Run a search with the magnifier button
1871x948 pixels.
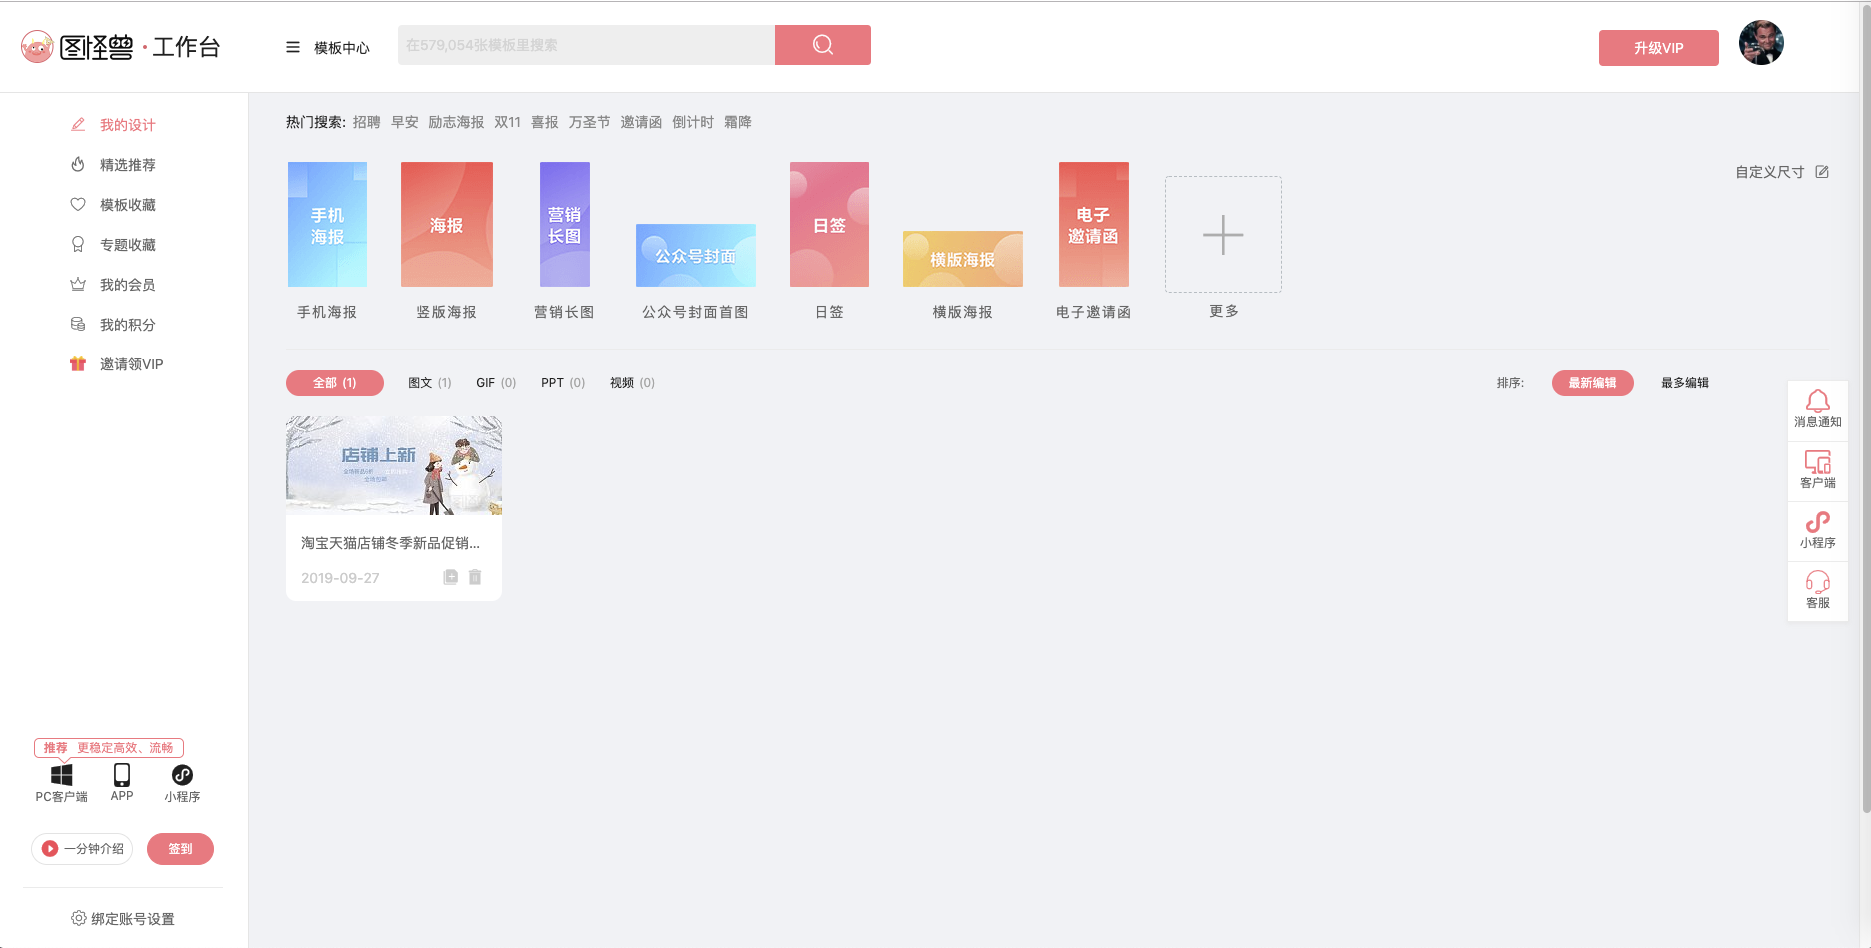coord(822,44)
